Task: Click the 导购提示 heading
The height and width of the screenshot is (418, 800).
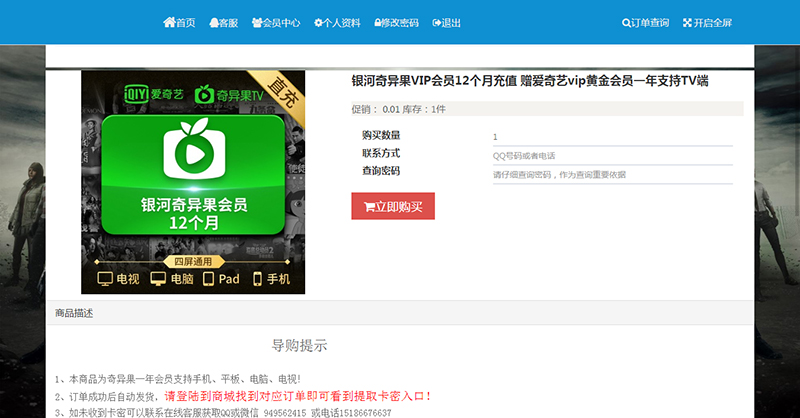Action: [x=299, y=346]
